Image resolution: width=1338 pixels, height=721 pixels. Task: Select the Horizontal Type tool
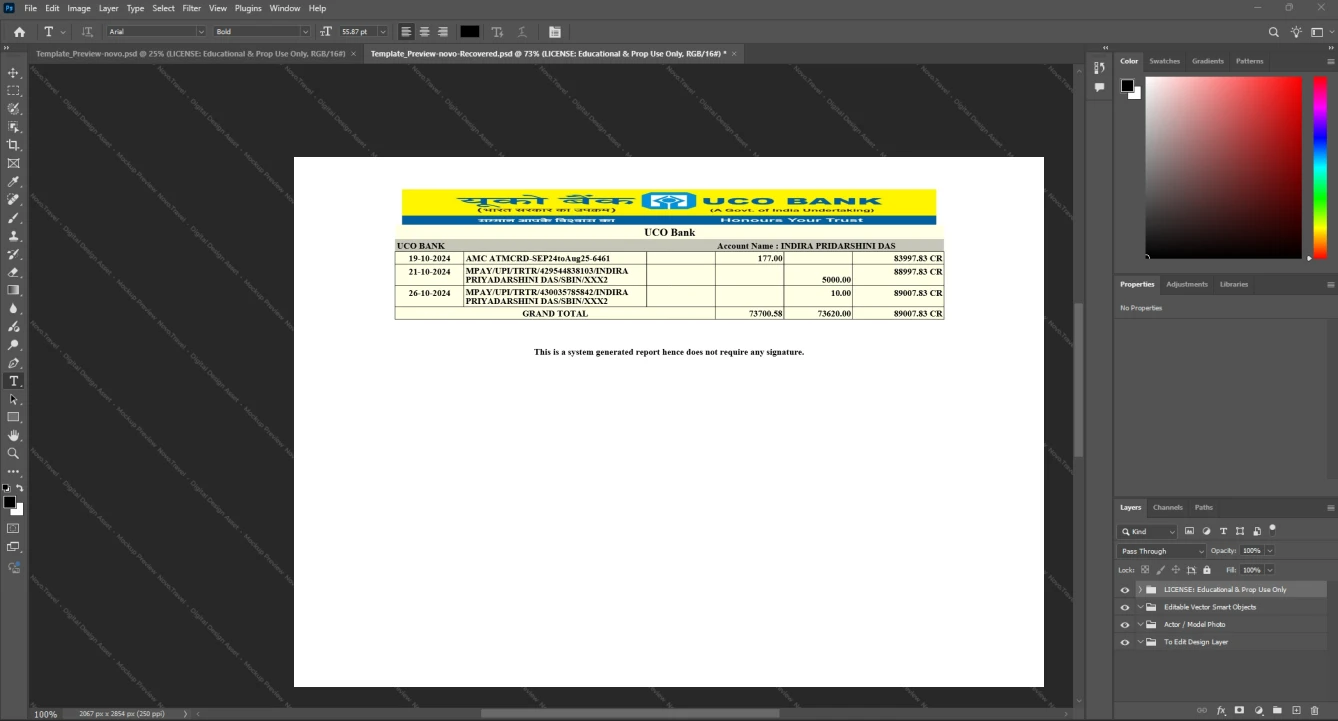[x=13, y=381]
